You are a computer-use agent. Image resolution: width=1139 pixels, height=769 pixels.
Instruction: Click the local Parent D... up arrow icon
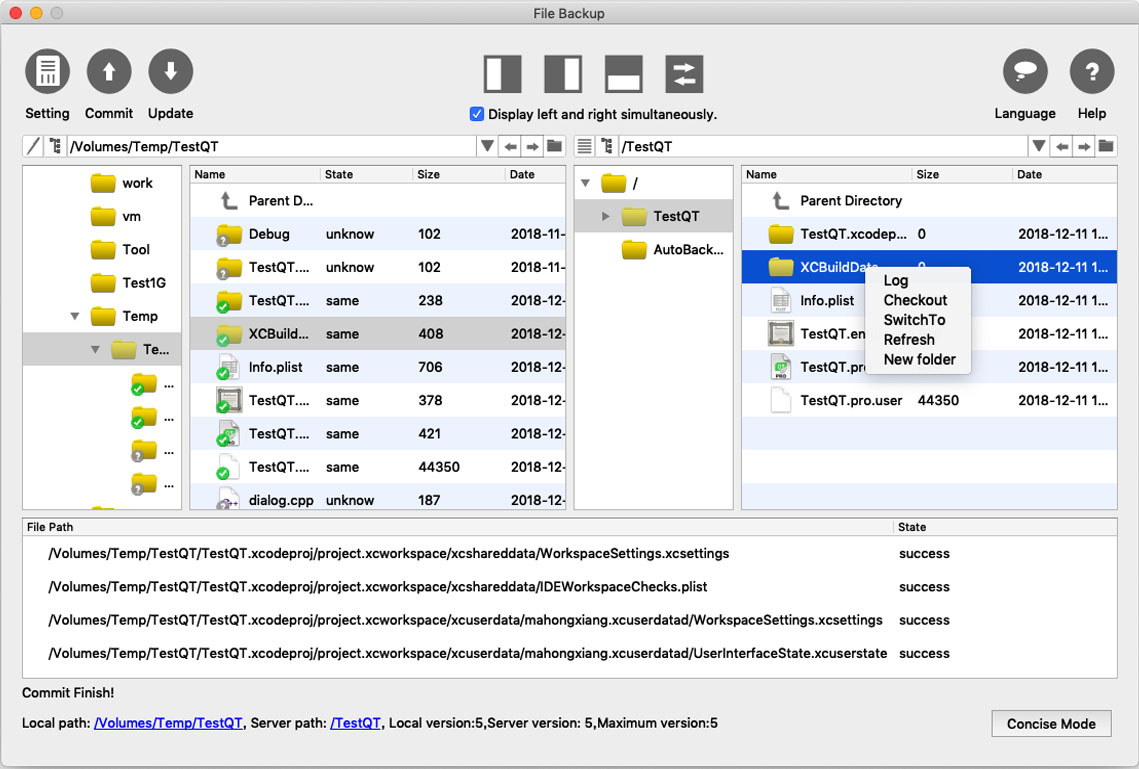[x=229, y=200]
